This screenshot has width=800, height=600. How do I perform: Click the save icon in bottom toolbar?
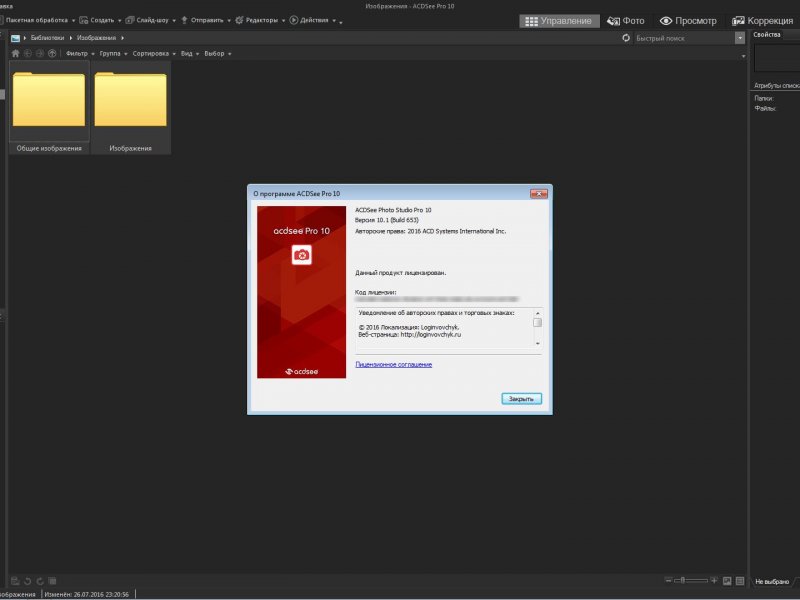[x=15, y=581]
